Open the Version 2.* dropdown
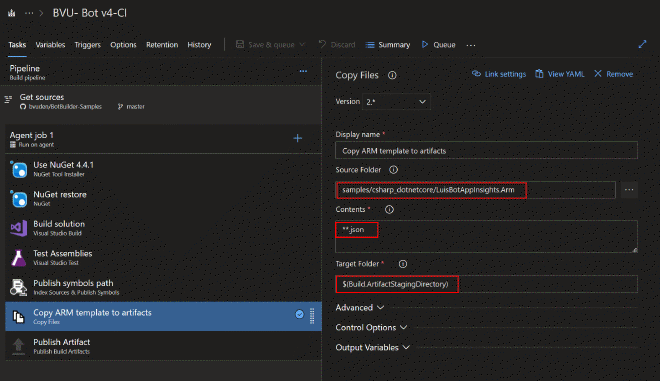This screenshot has height=381, width=660. 396,102
